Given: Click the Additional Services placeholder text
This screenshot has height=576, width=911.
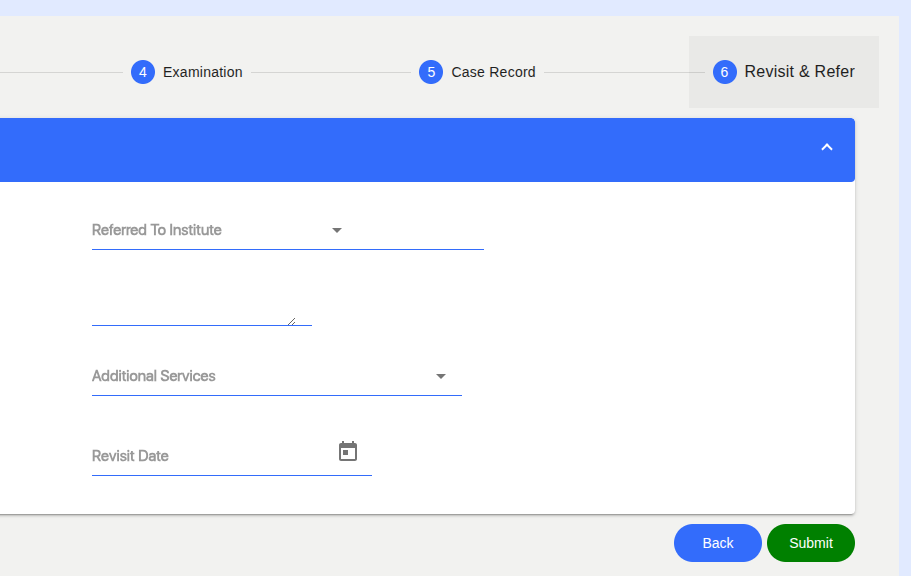Looking at the screenshot, I should (153, 376).
